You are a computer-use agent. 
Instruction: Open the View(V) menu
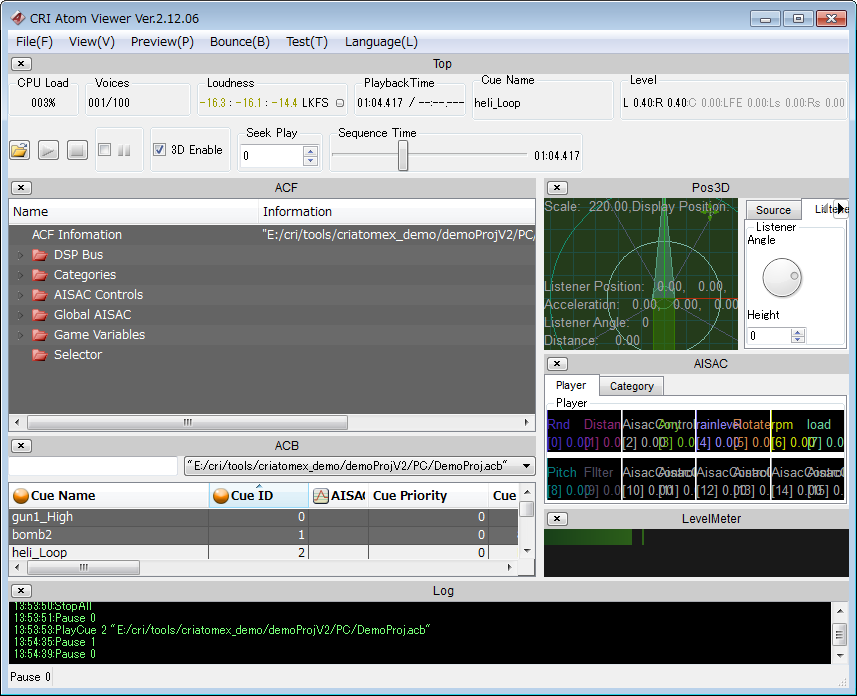(92, 42)
